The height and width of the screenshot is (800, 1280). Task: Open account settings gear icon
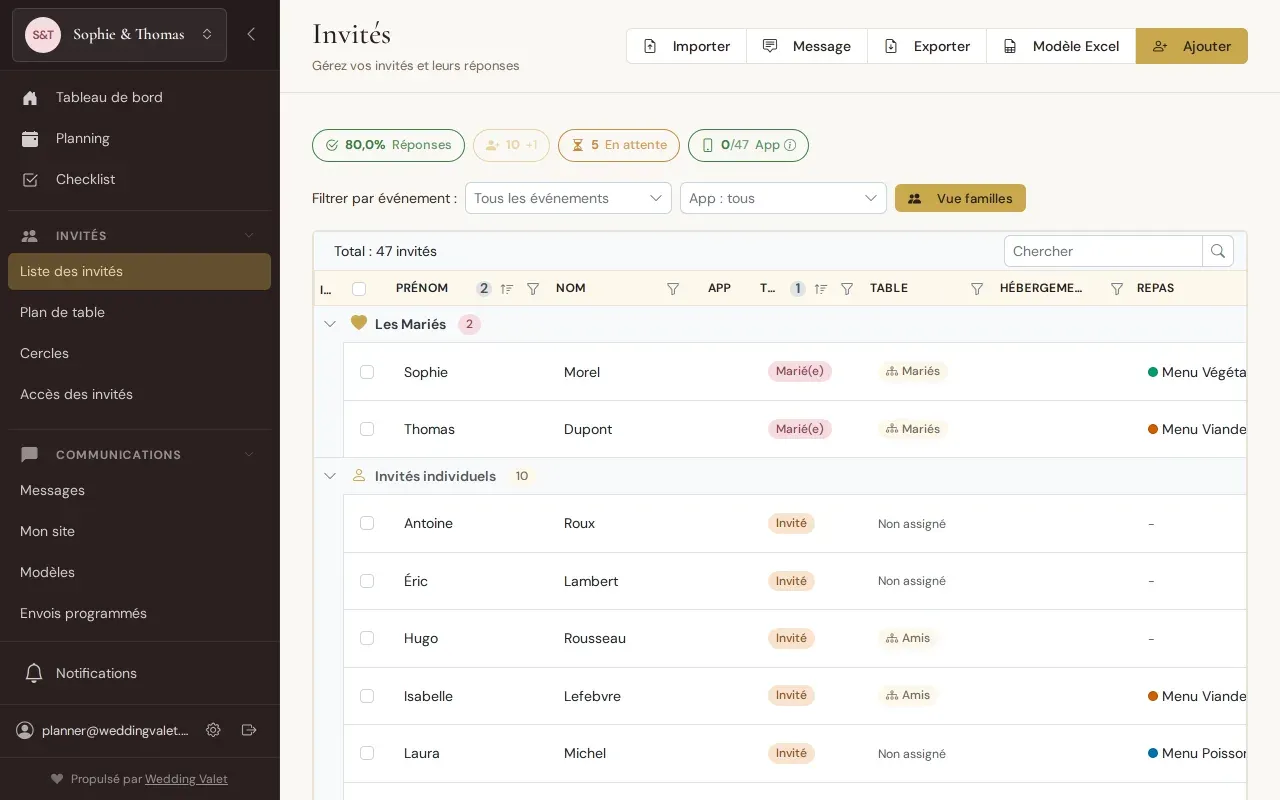(x=213, y=730)
